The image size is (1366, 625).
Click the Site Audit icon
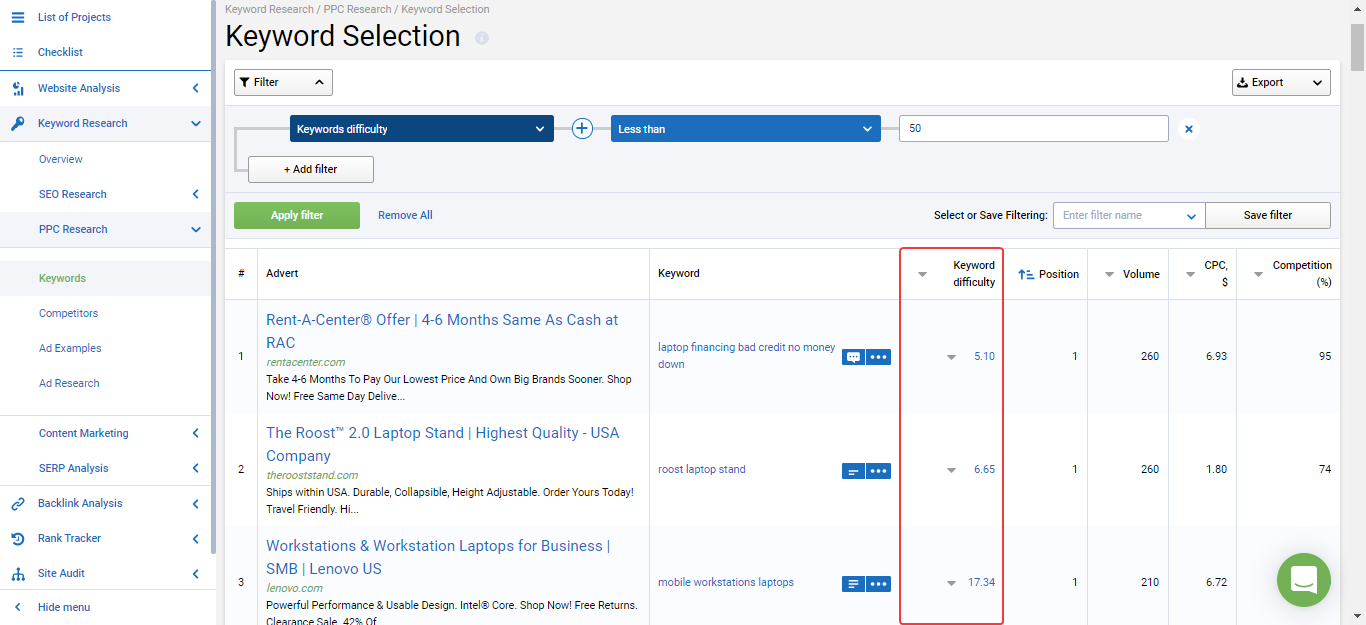pos(18,573)
